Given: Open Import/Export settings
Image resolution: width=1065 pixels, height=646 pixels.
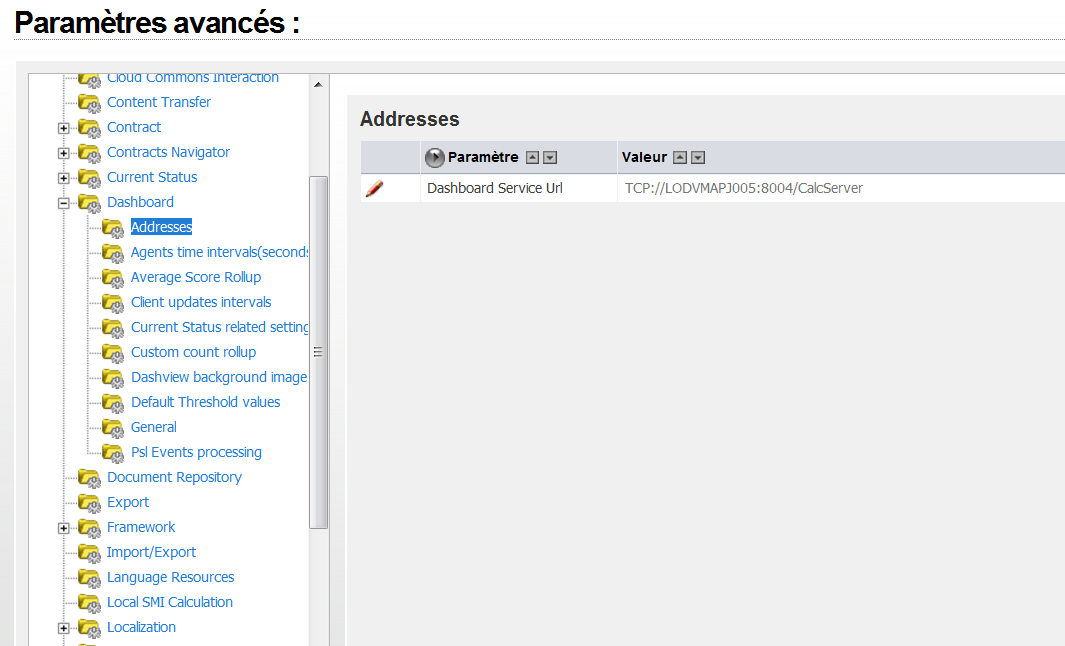Looking at the screenshot, I should tap(151, 552).
